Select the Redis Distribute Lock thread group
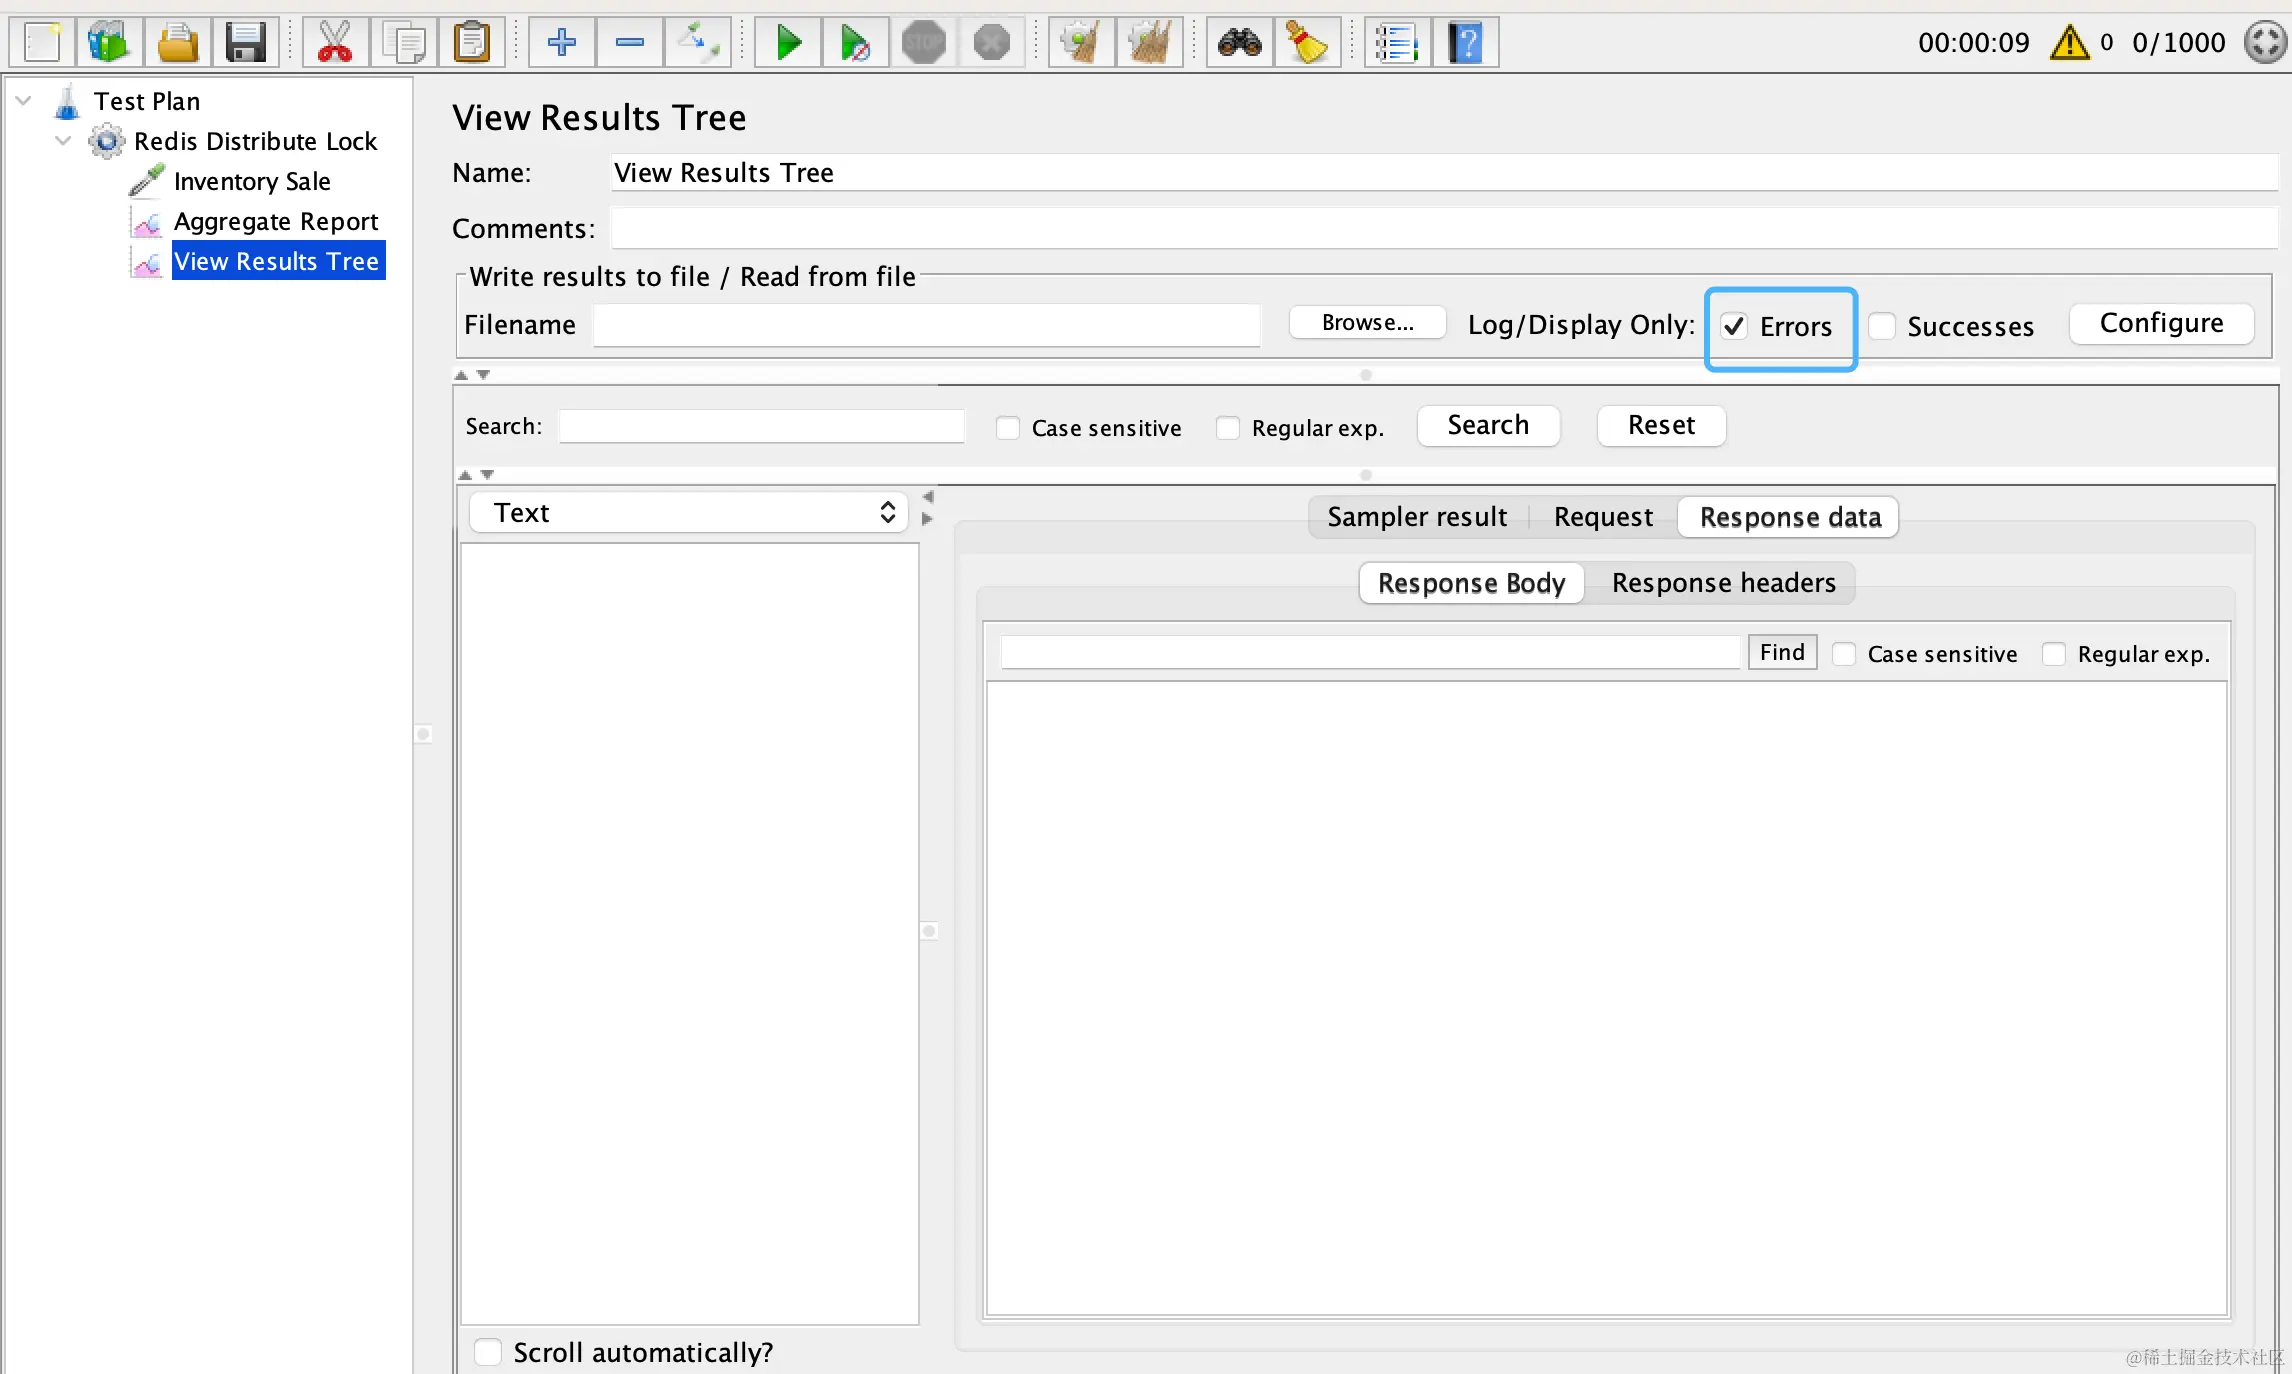2292x1374 pixels. pos(255,141)
